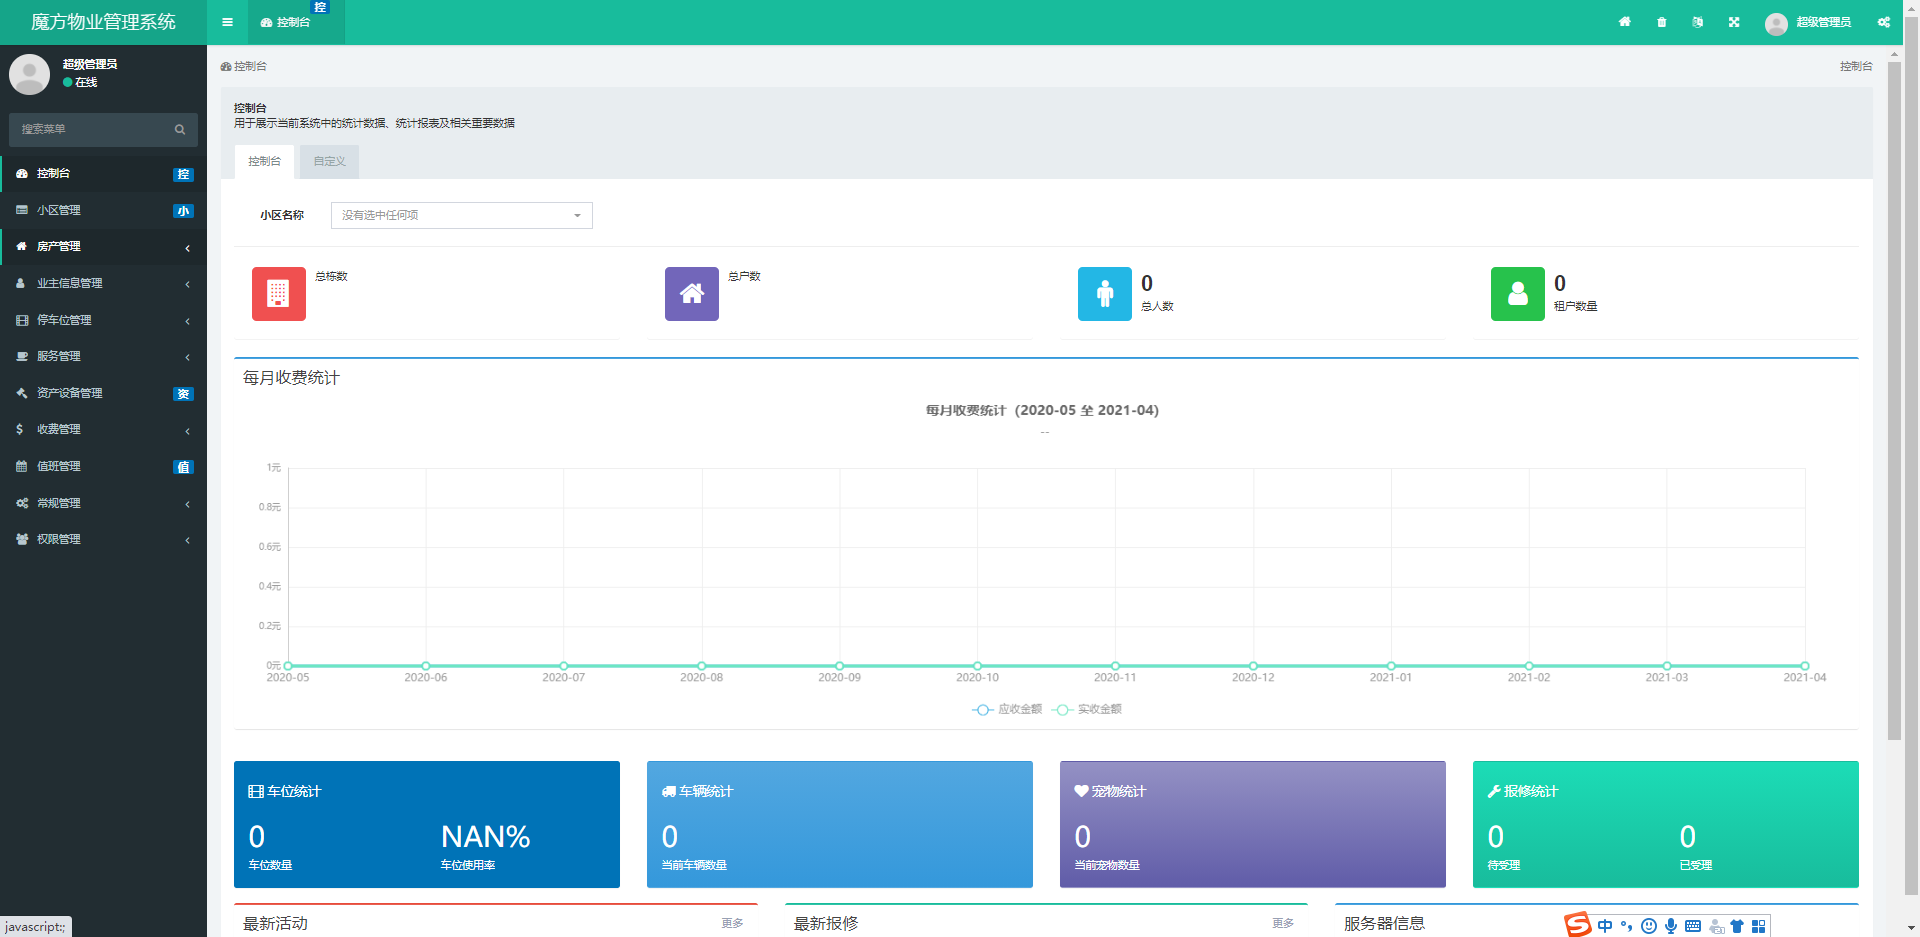Select the 控制台 tab in the top navbar
This screenshot has width=1920, height=937.
point(295,22)
